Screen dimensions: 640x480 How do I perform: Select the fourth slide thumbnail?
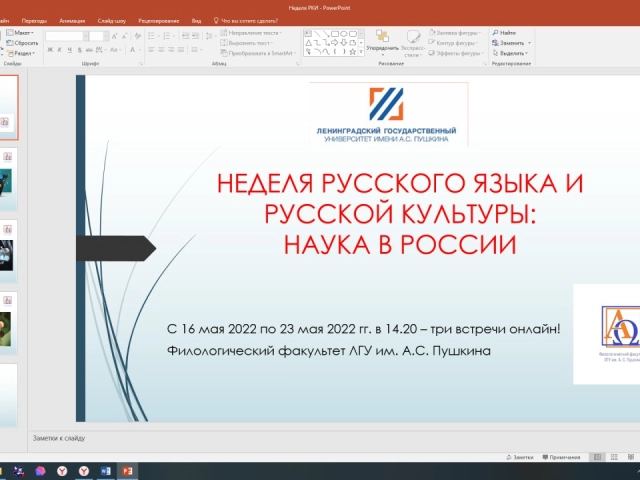pos(8,323)
